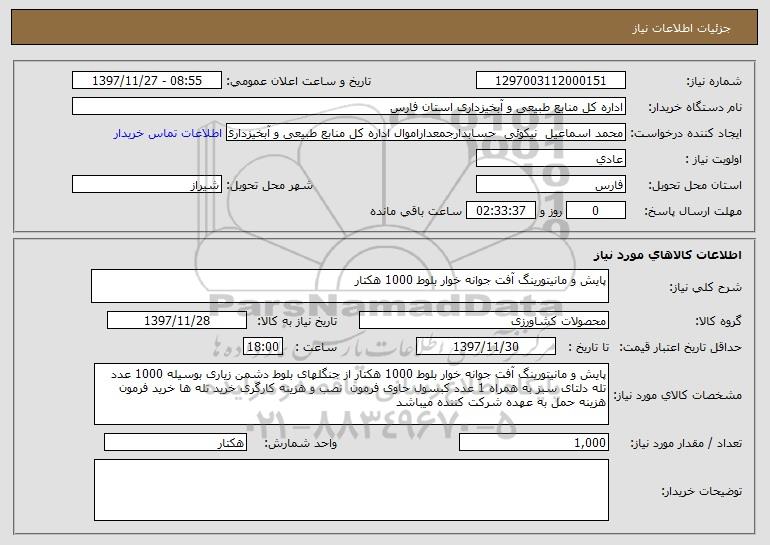The image size is (770, 545).
Task: Select the label اولویت نیاز
Action: click(714, 159)
